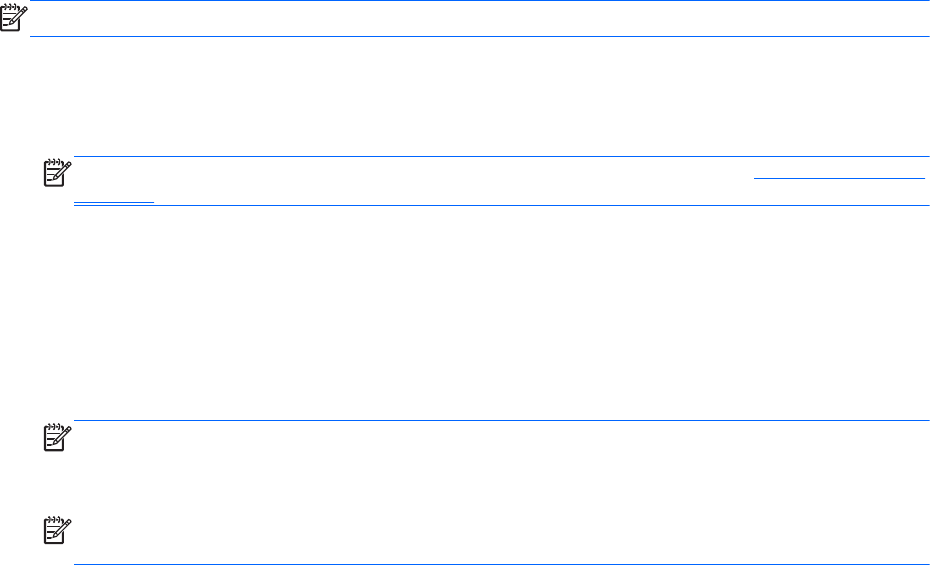Click the blue rule above the third note
Viewport: 930px width, 565px height.
pos(500,421)
